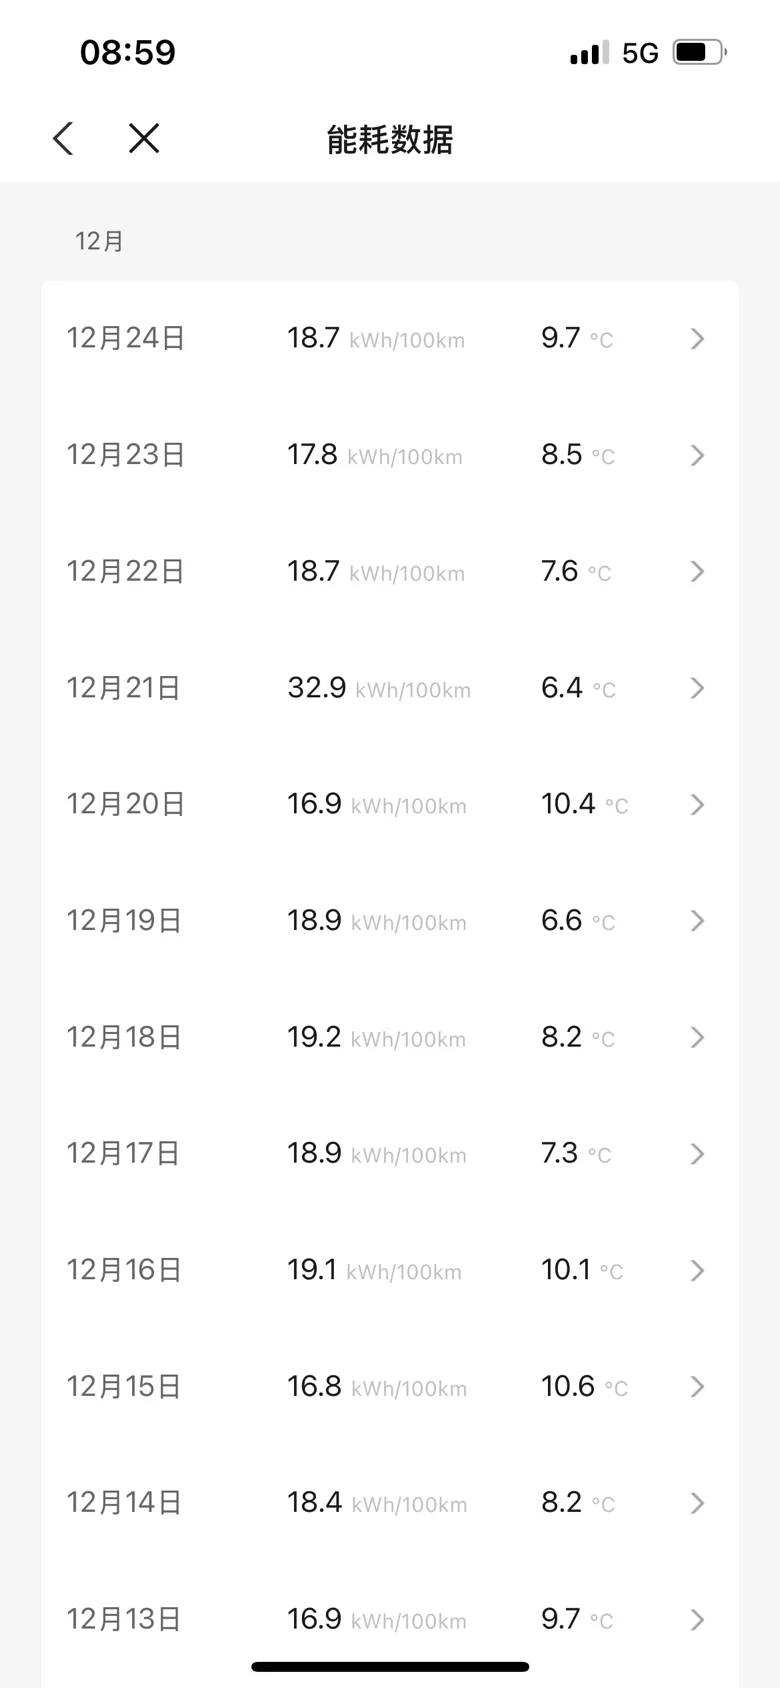Tap the back arrow icon
780x1688 pixels.
tap(63, 139)
